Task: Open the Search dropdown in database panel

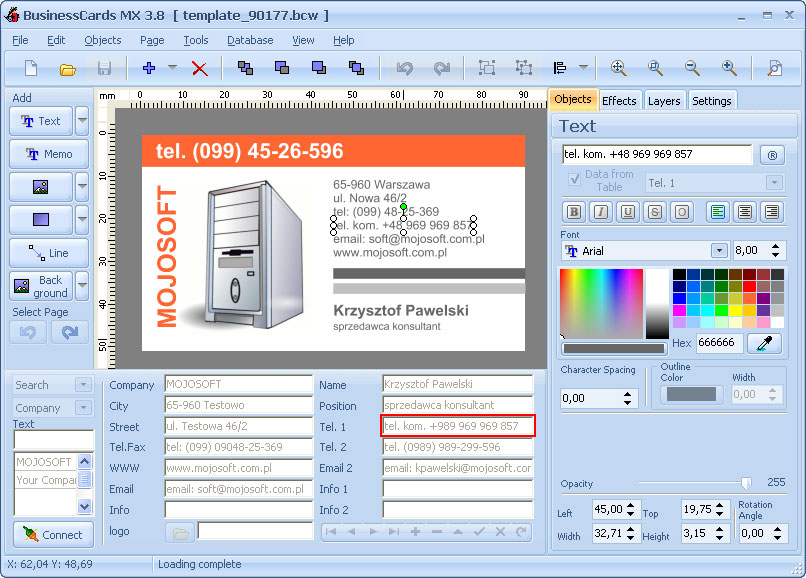Action: pos(82,385)
